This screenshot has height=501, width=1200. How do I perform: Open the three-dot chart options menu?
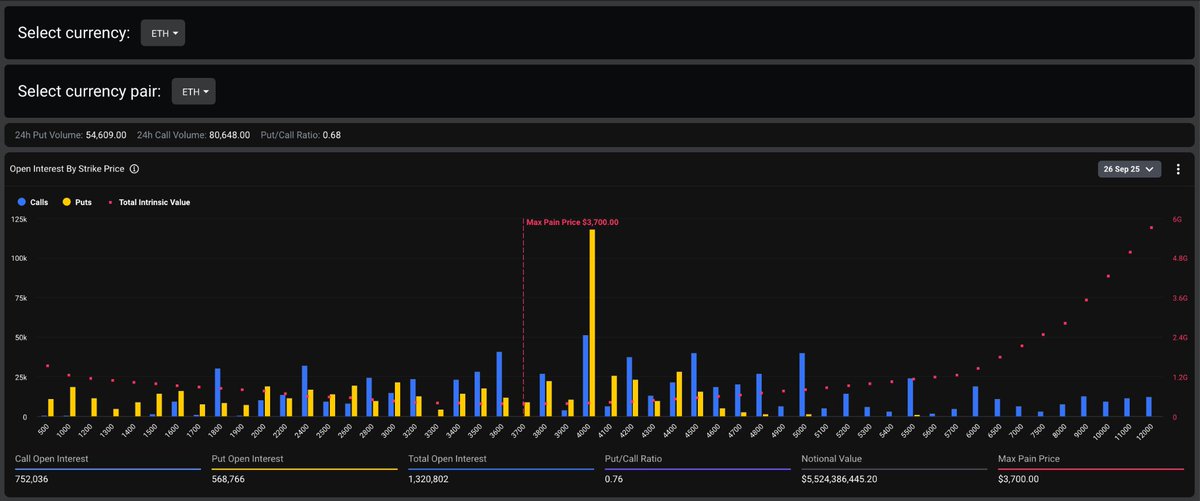coord(1178,170)
